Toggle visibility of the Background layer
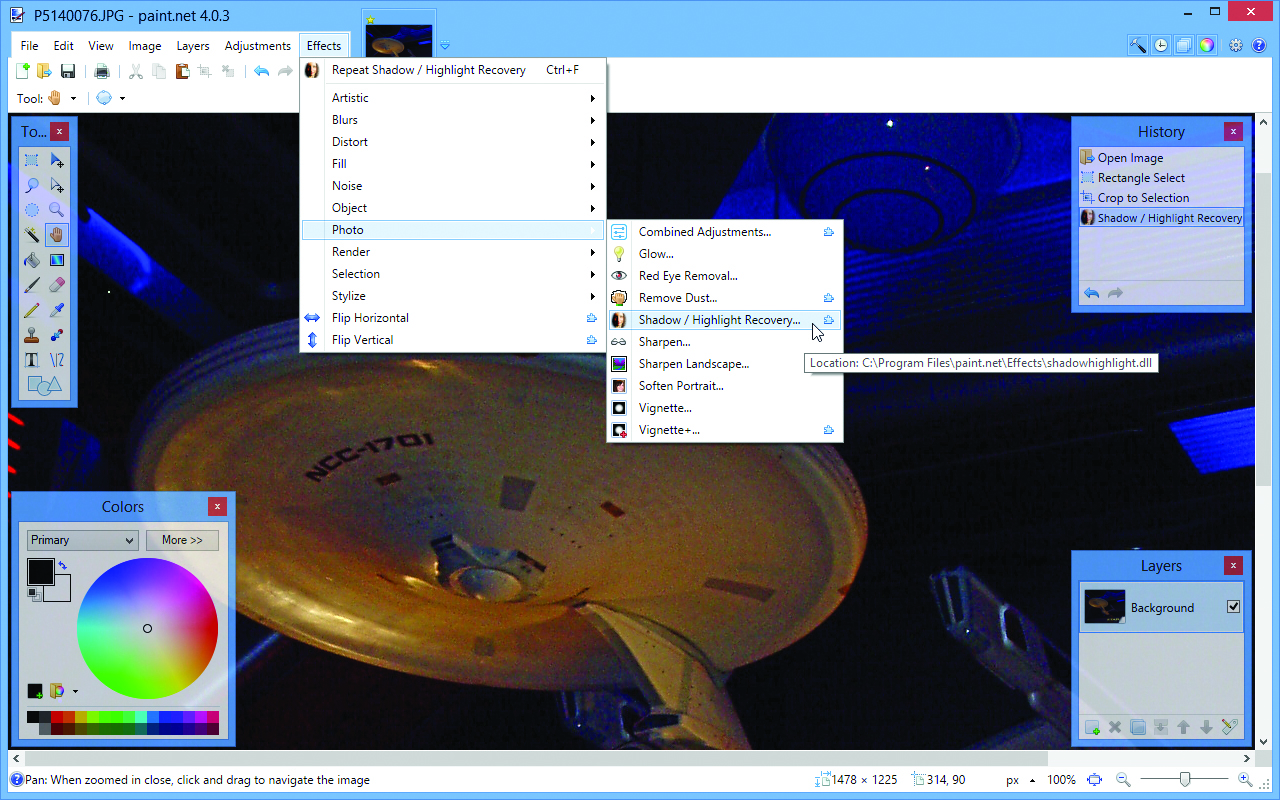The image size is (1280, 800). 1233,607
